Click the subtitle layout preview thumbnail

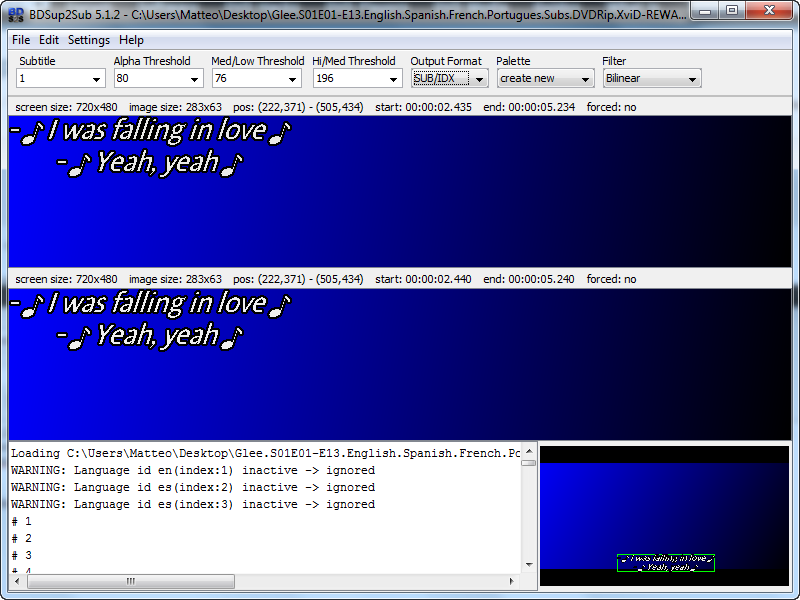664,516
